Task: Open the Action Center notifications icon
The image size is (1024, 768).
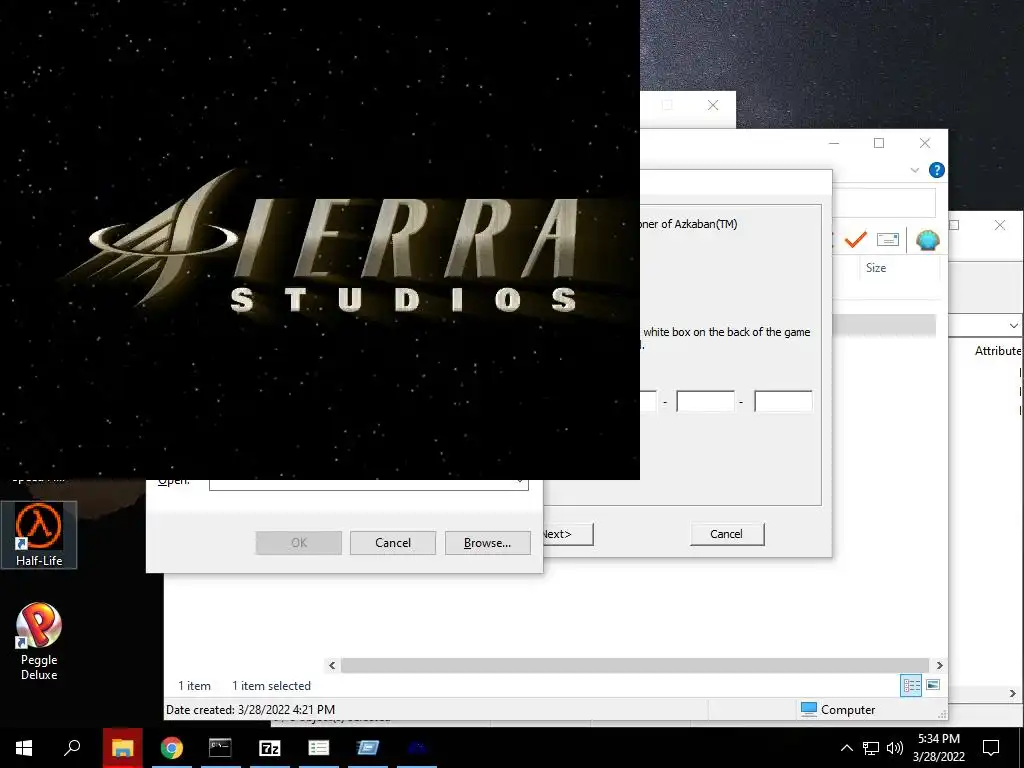Action: [991, 748]
